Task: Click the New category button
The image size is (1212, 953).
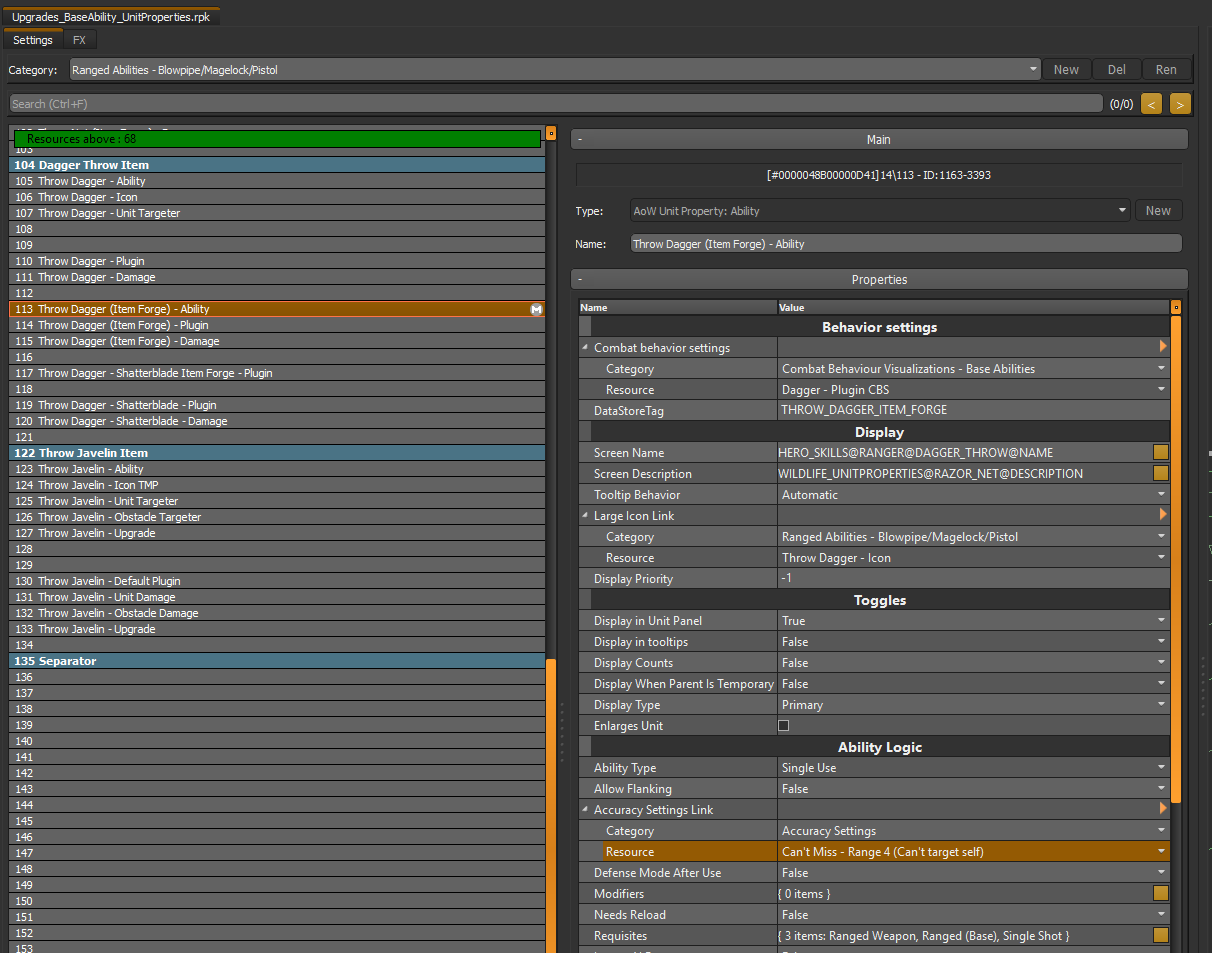Action: [1066, 70]
